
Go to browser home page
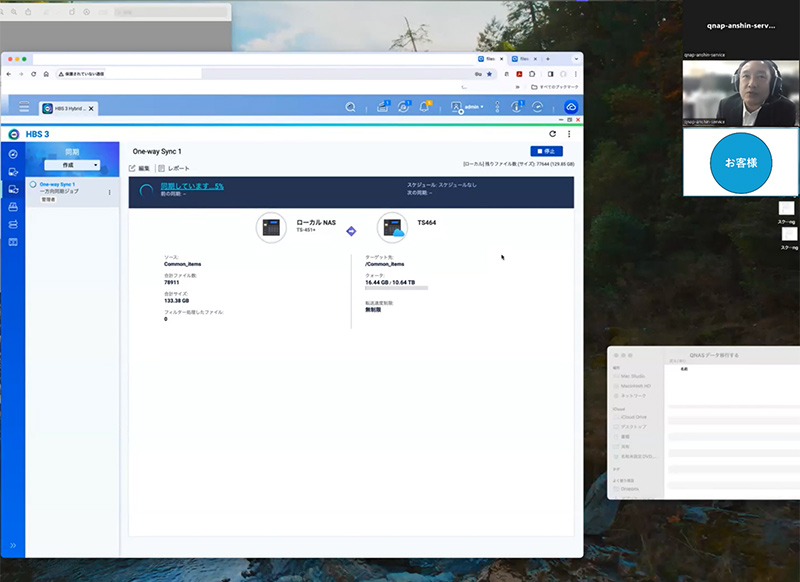(x=46, y=74)
